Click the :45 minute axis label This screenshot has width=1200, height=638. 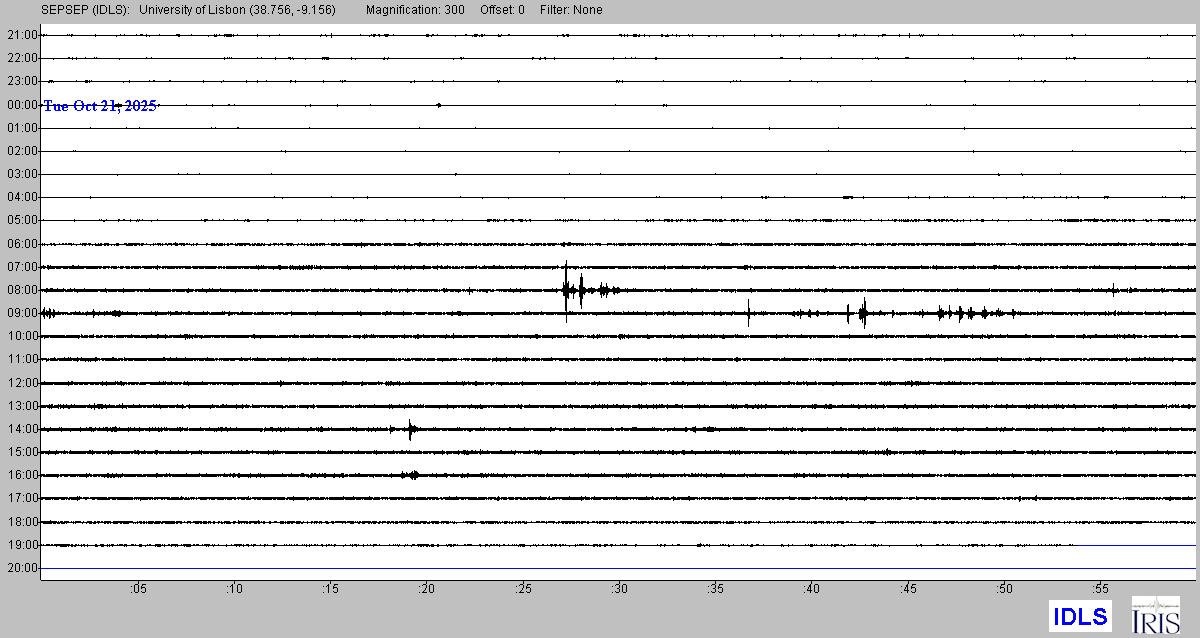908,588
